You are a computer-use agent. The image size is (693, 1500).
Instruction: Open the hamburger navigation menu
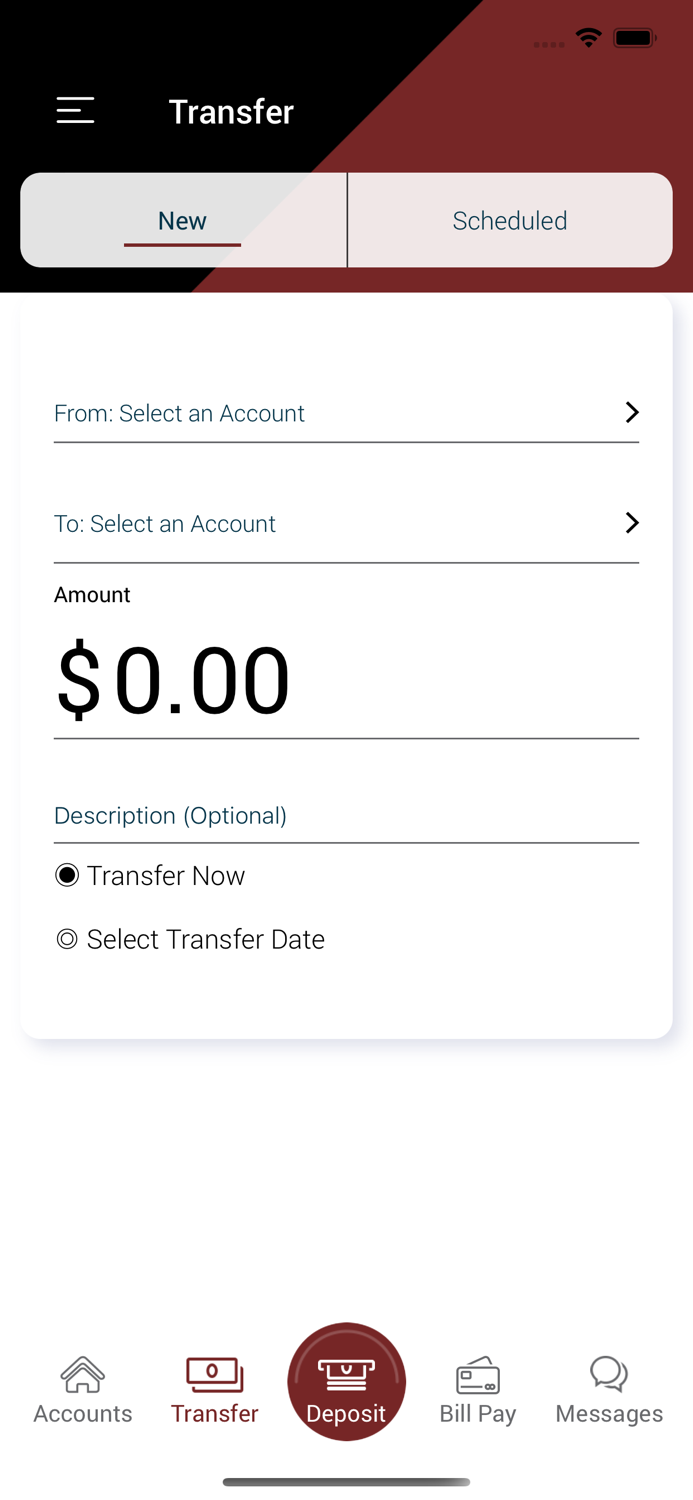(75, 110)
